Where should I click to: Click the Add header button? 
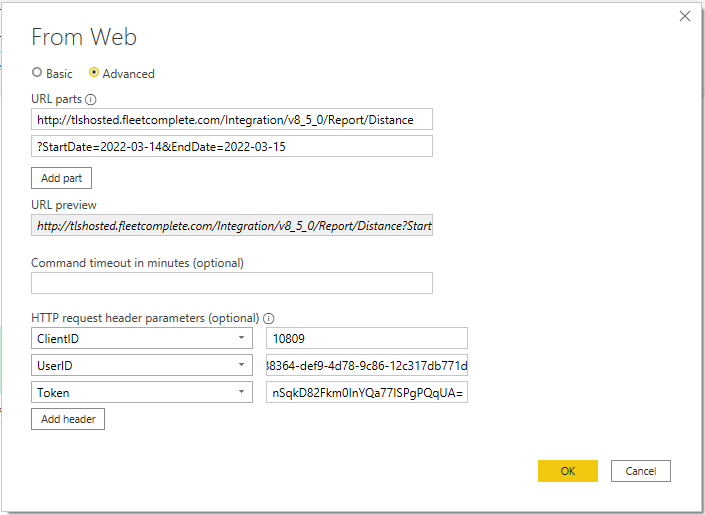68,419
